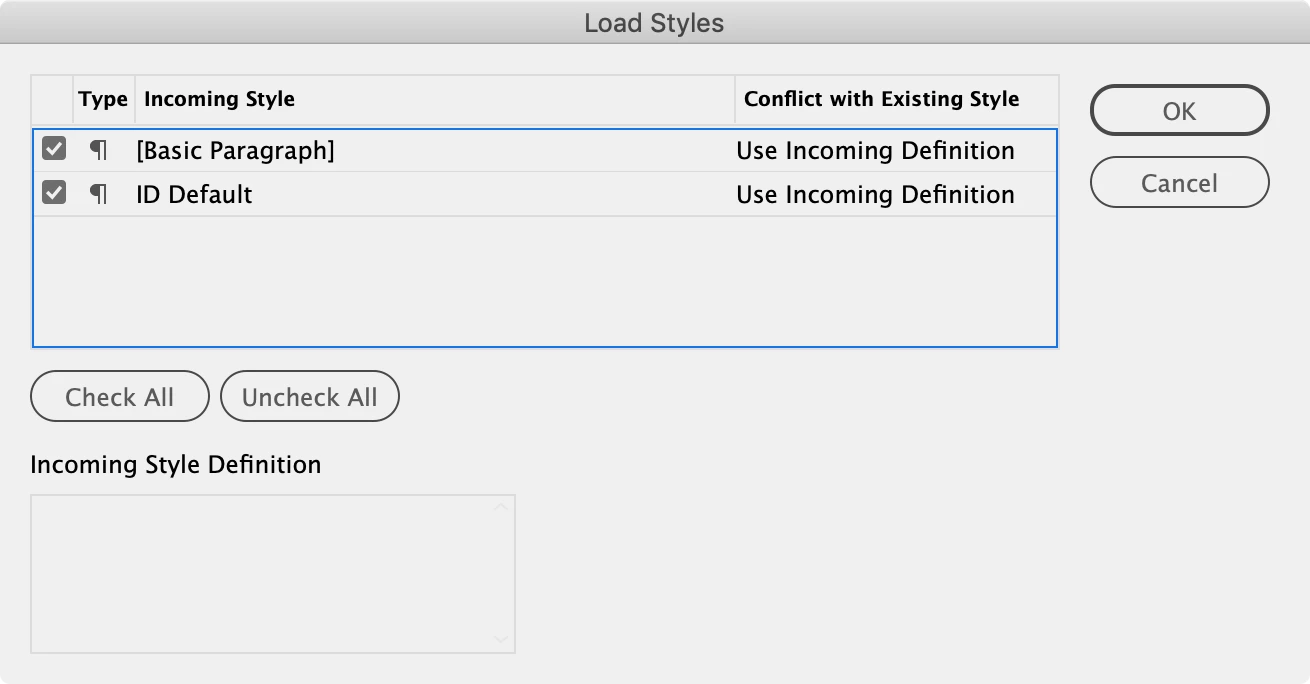The width and height of the screenshot is (1310, 684).
Task: Open conflict options for ID Default
Action: (875, 194)
